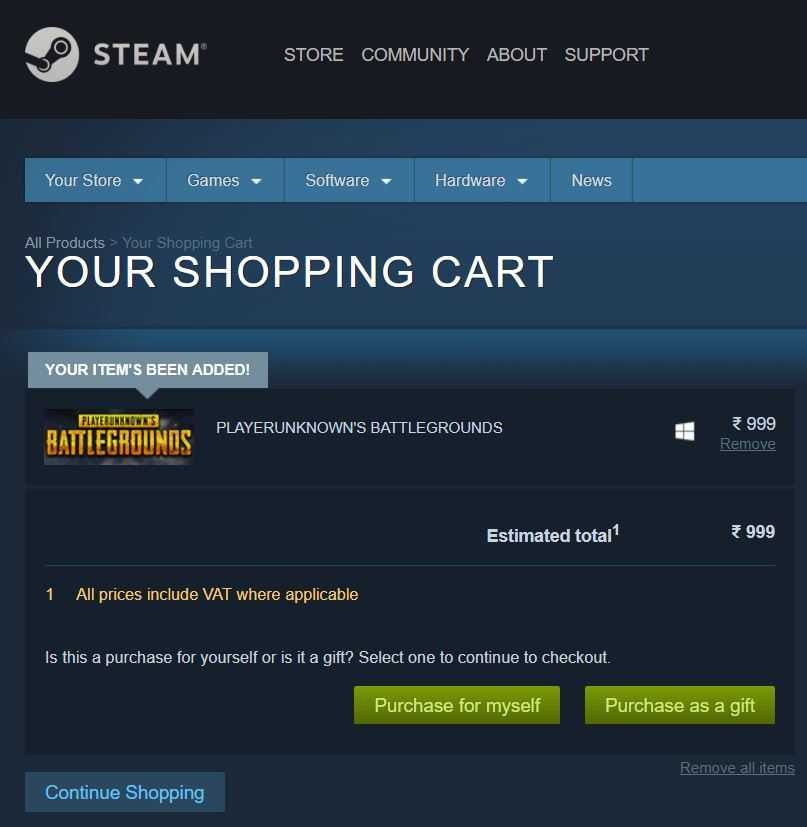Click the Steam logo icon
Viewport: 807px width, 827px height.
[x=52, y=54]
